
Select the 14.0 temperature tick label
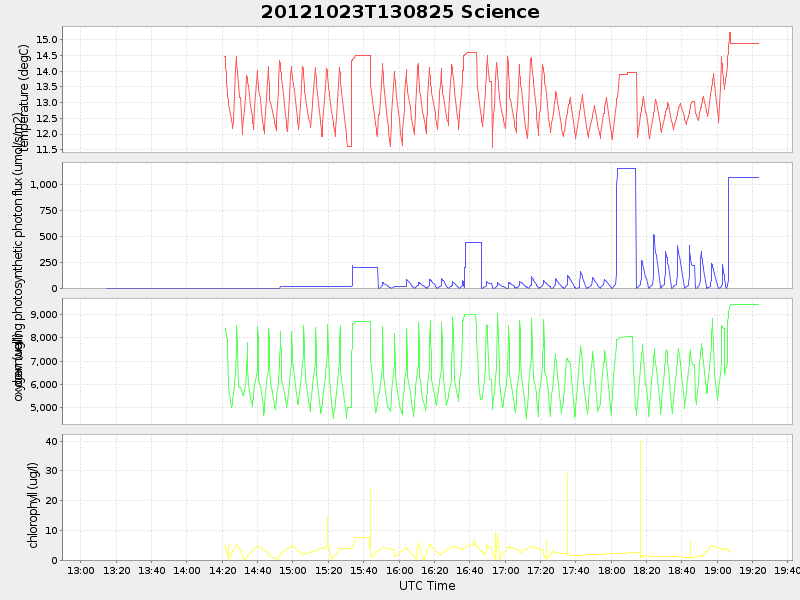click(47, 71)
